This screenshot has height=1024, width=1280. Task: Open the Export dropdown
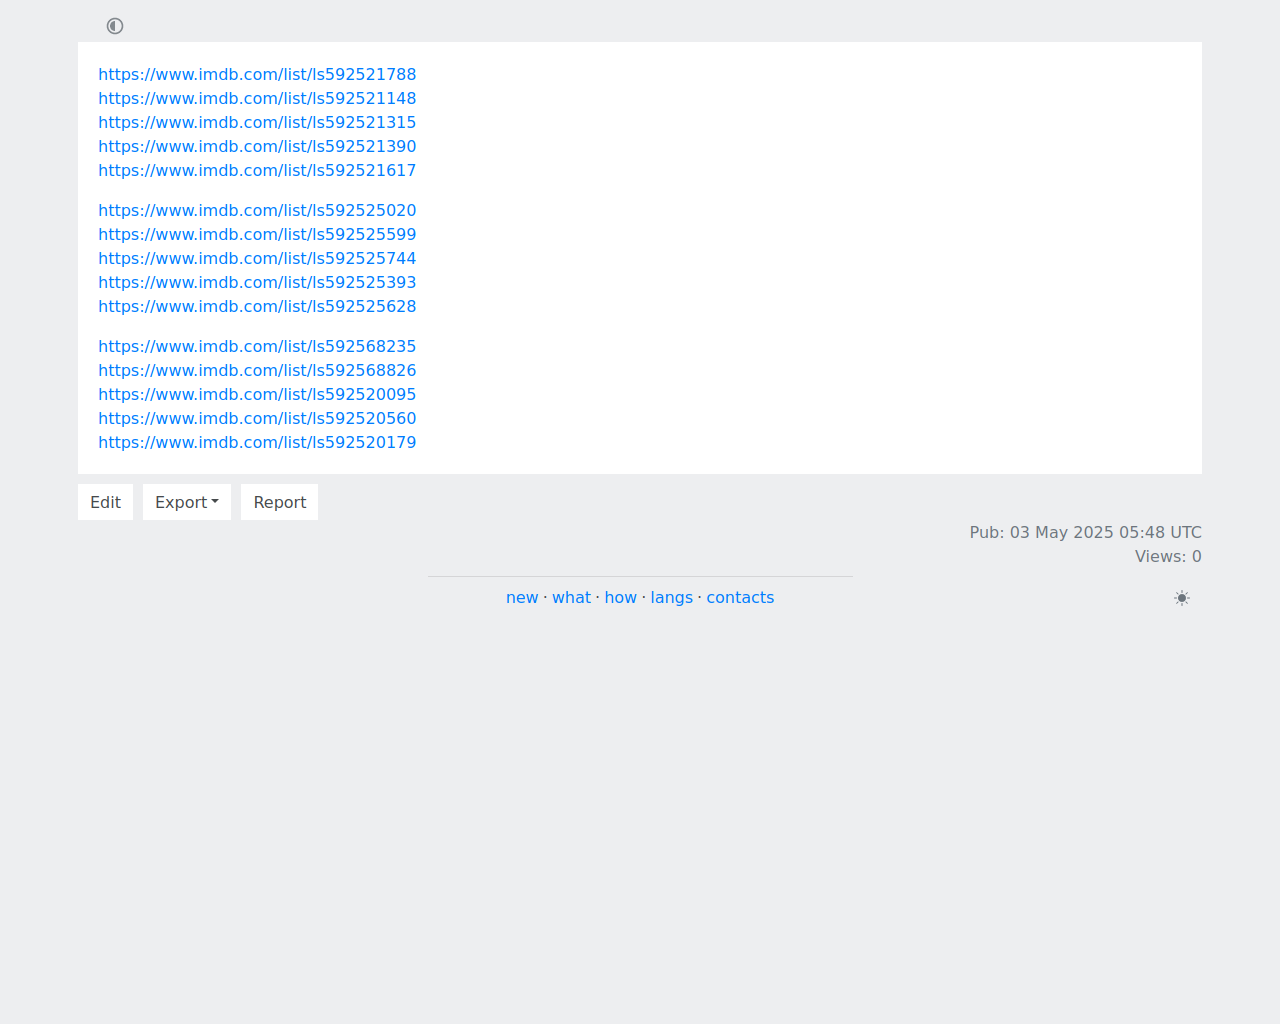pos(187,502)
